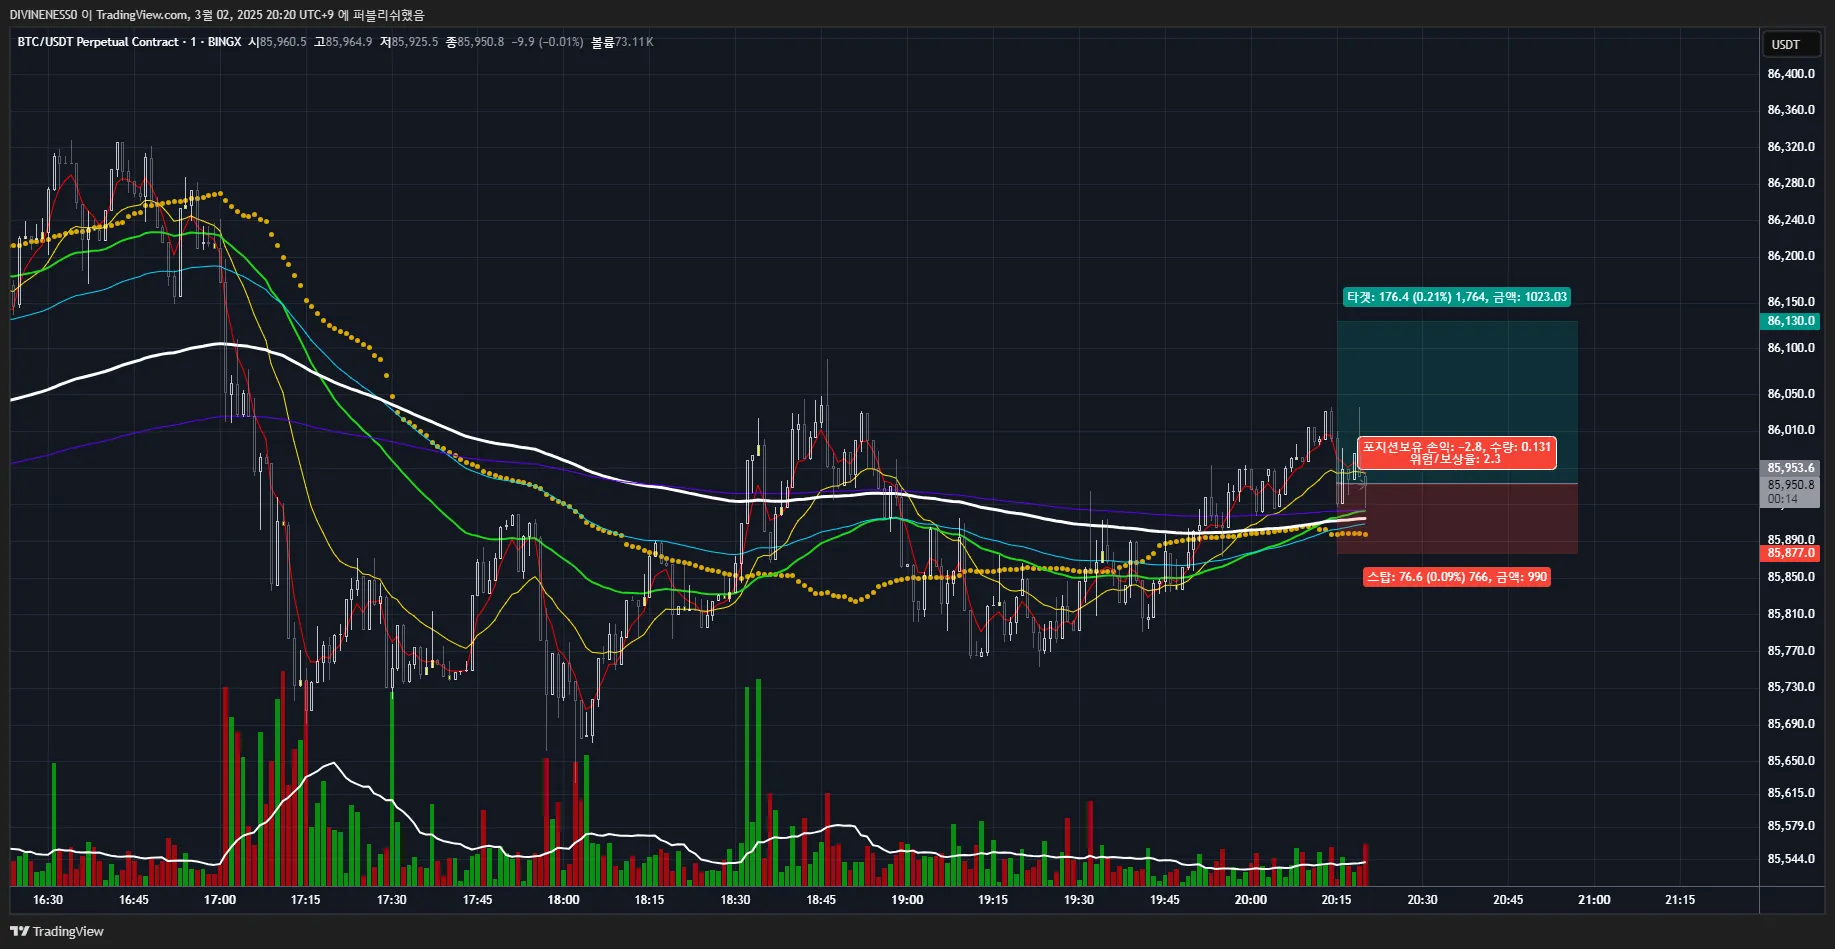The height and width of the screenshot is (949, 1835).
Task: Click the 86,400.0 price axis label
Action: pyautogui.click(x=1791, y=74)
